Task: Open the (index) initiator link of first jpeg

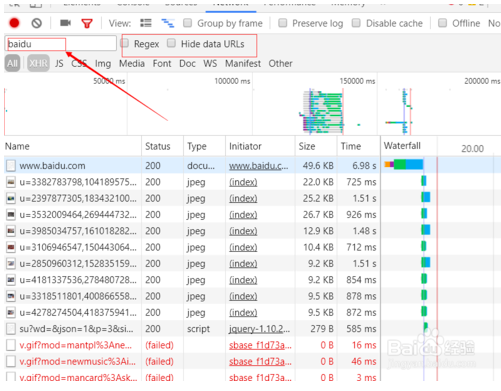Action: pos(243,182)
